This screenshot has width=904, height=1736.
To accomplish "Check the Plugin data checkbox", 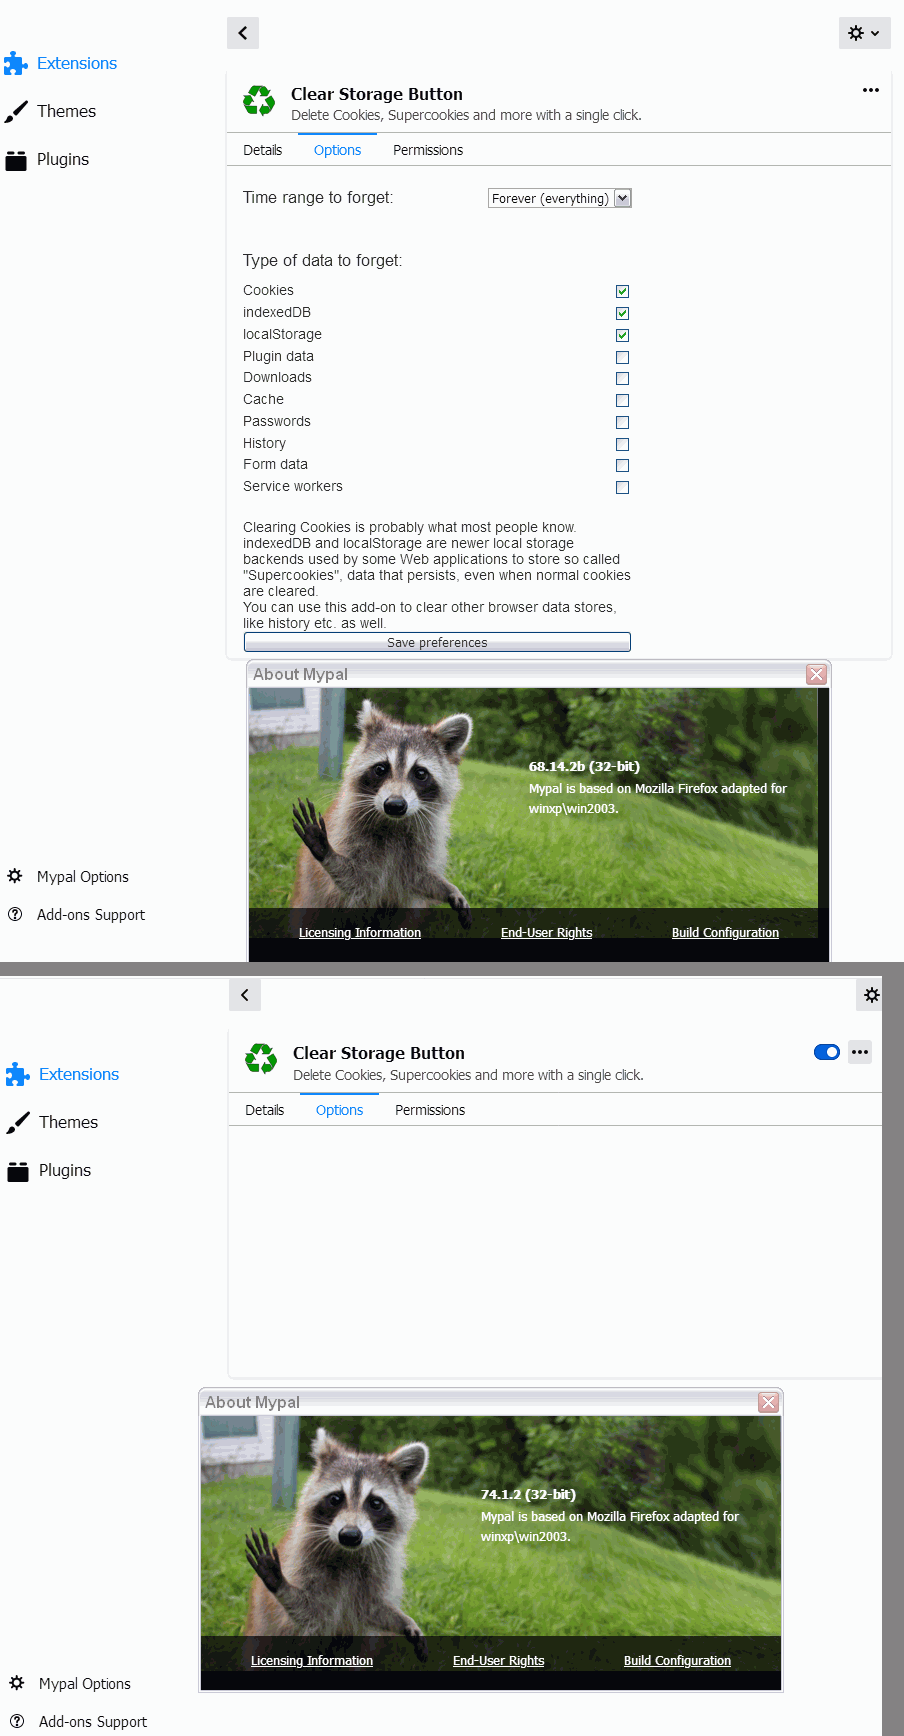I will [622, 357].
